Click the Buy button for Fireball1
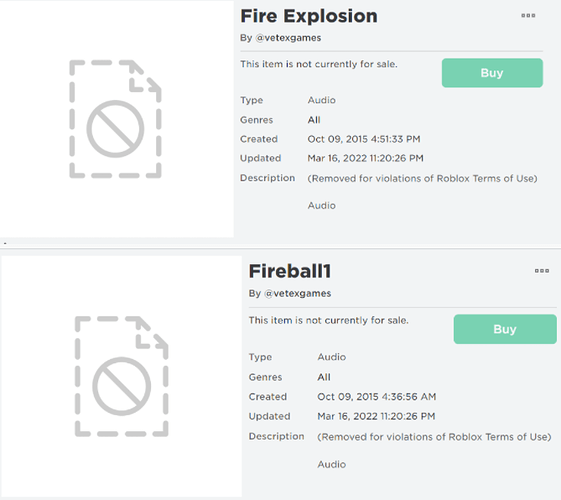This screenshot has height=500, width=561. coord(505,329)
